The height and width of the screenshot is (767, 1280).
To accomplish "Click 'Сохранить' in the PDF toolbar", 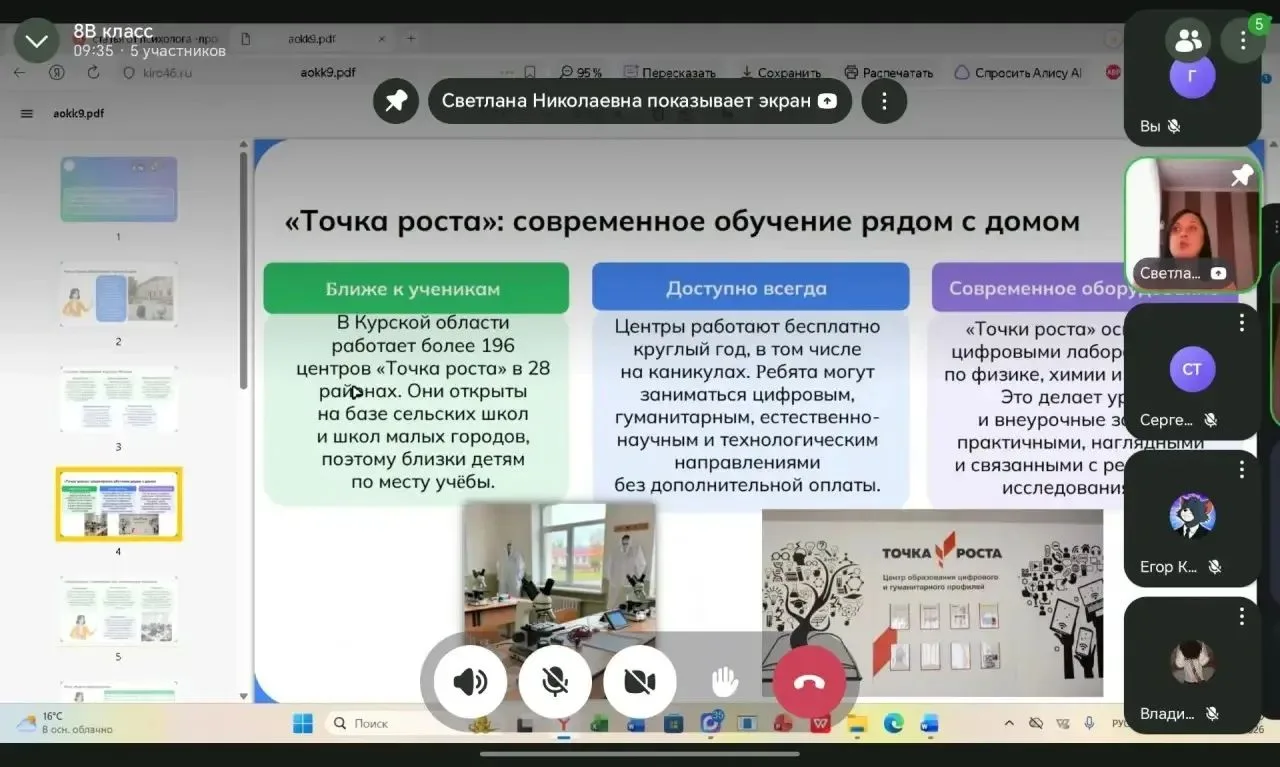I will (780, 73).
